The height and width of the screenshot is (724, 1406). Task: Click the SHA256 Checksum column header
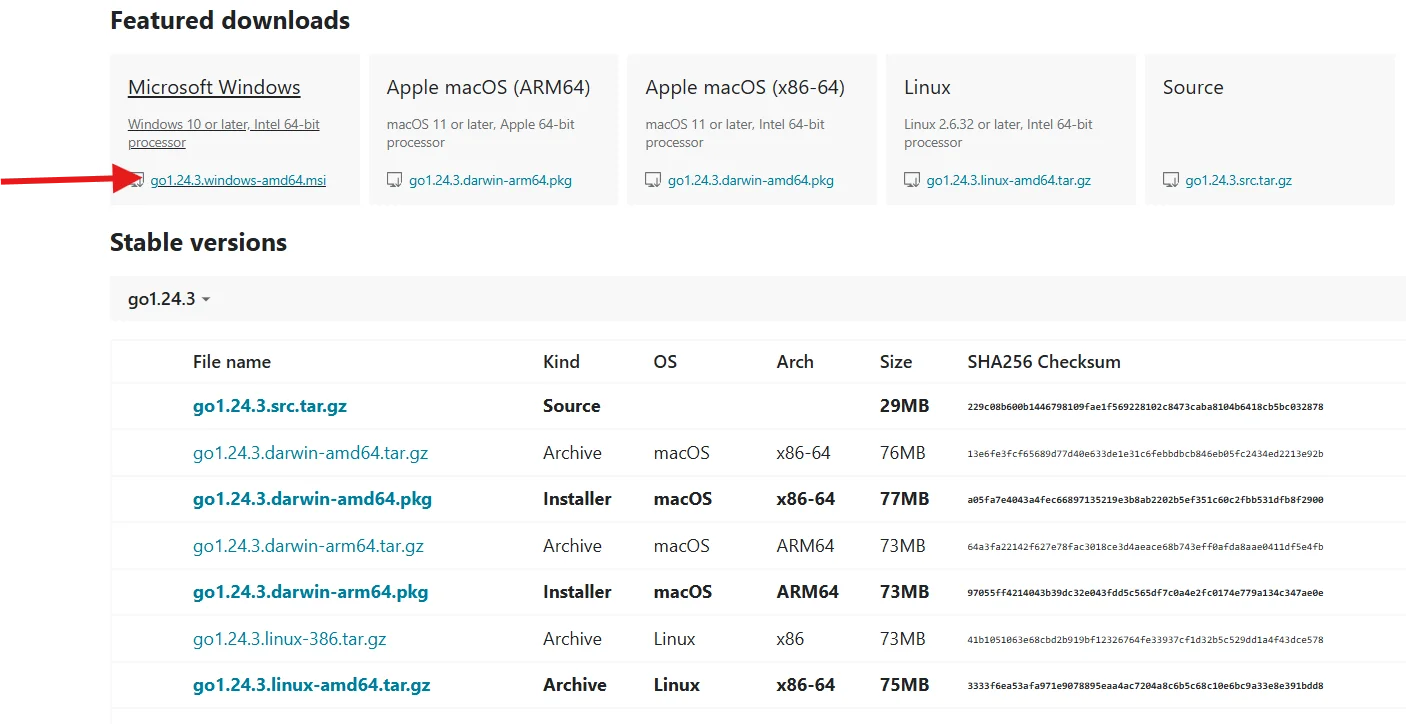click(1044, 362)
